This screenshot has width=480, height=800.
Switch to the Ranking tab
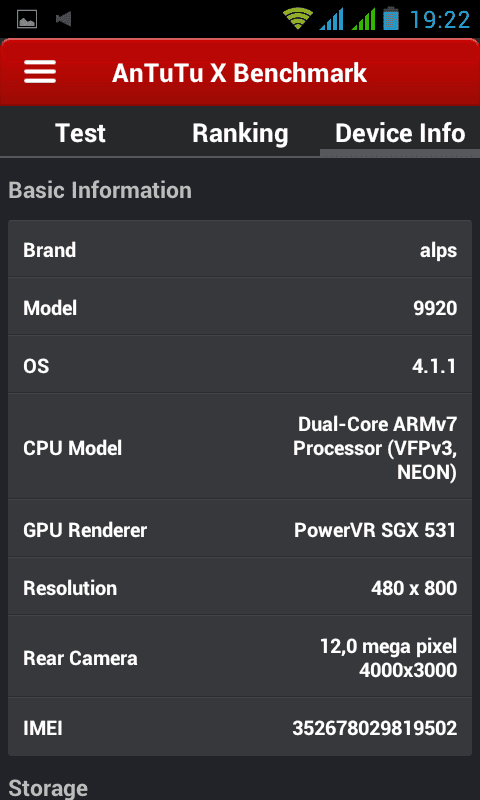(x=240, y=133)
